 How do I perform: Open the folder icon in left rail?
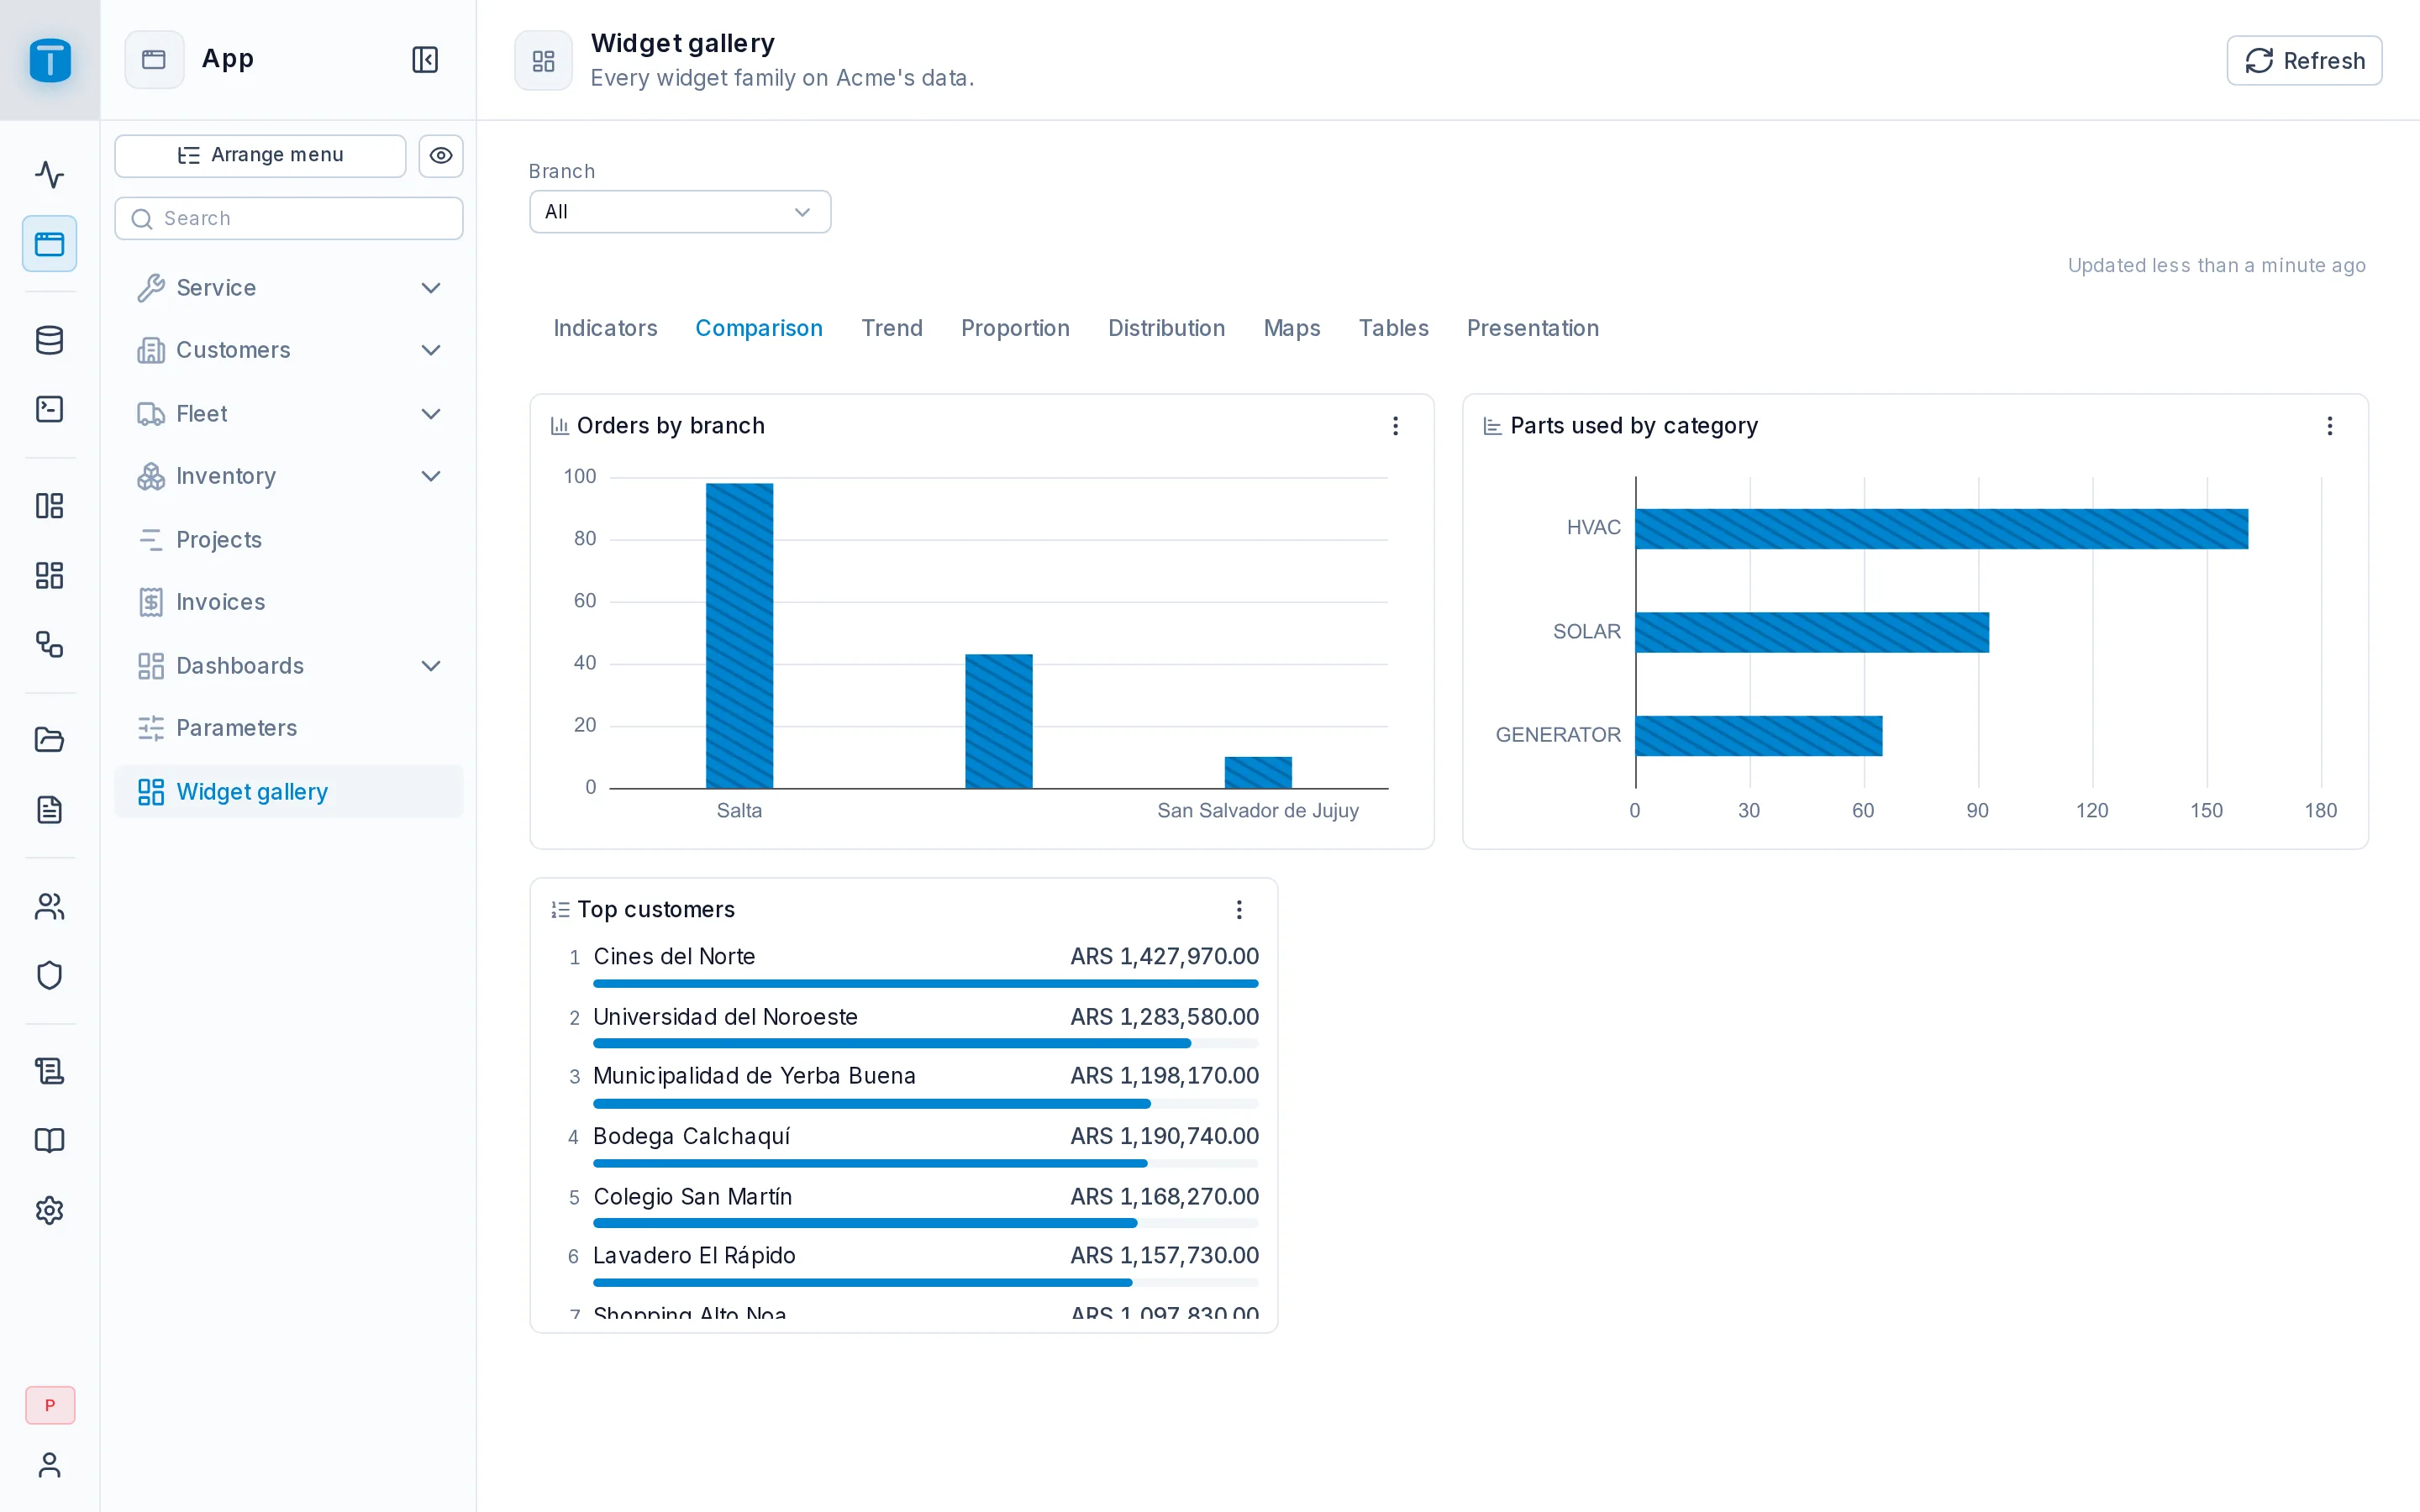[49, 740]
